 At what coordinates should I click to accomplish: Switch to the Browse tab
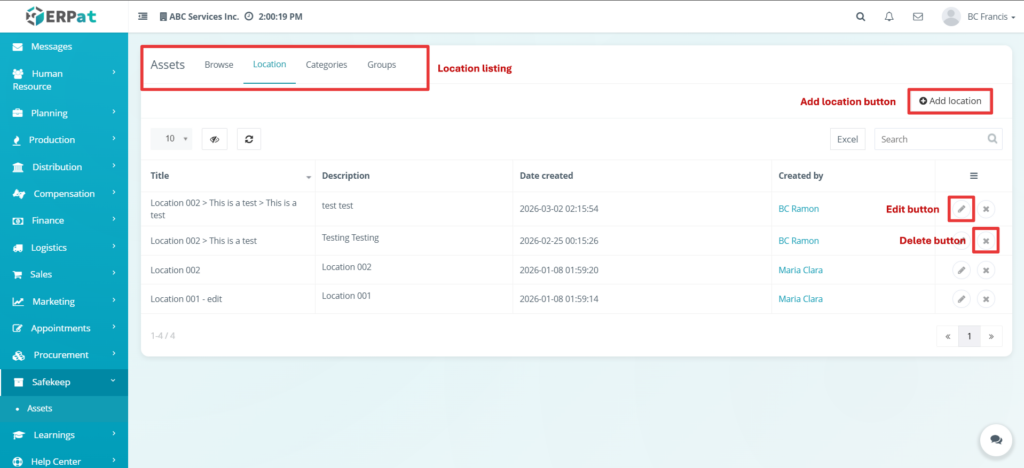(x=219, y=65)
